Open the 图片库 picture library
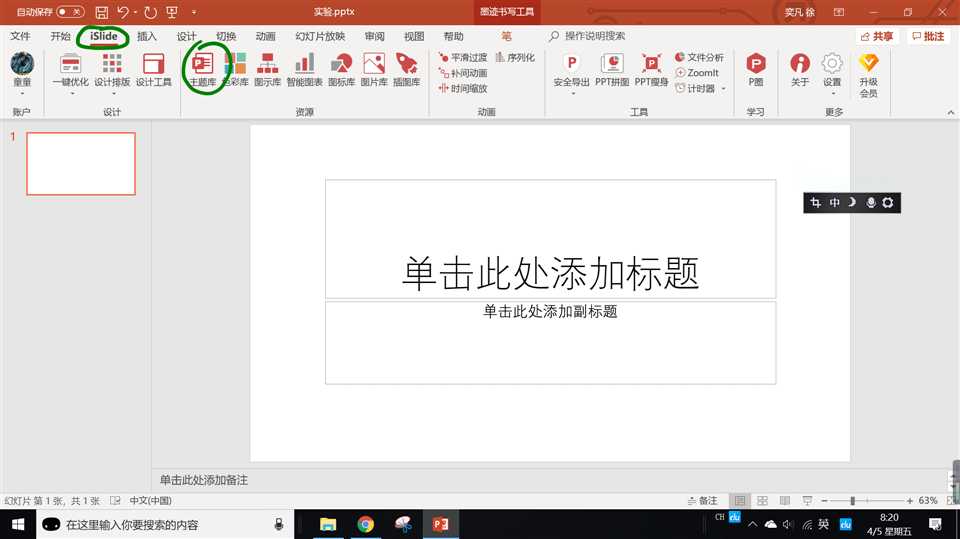960x539 pixels. 373,70
